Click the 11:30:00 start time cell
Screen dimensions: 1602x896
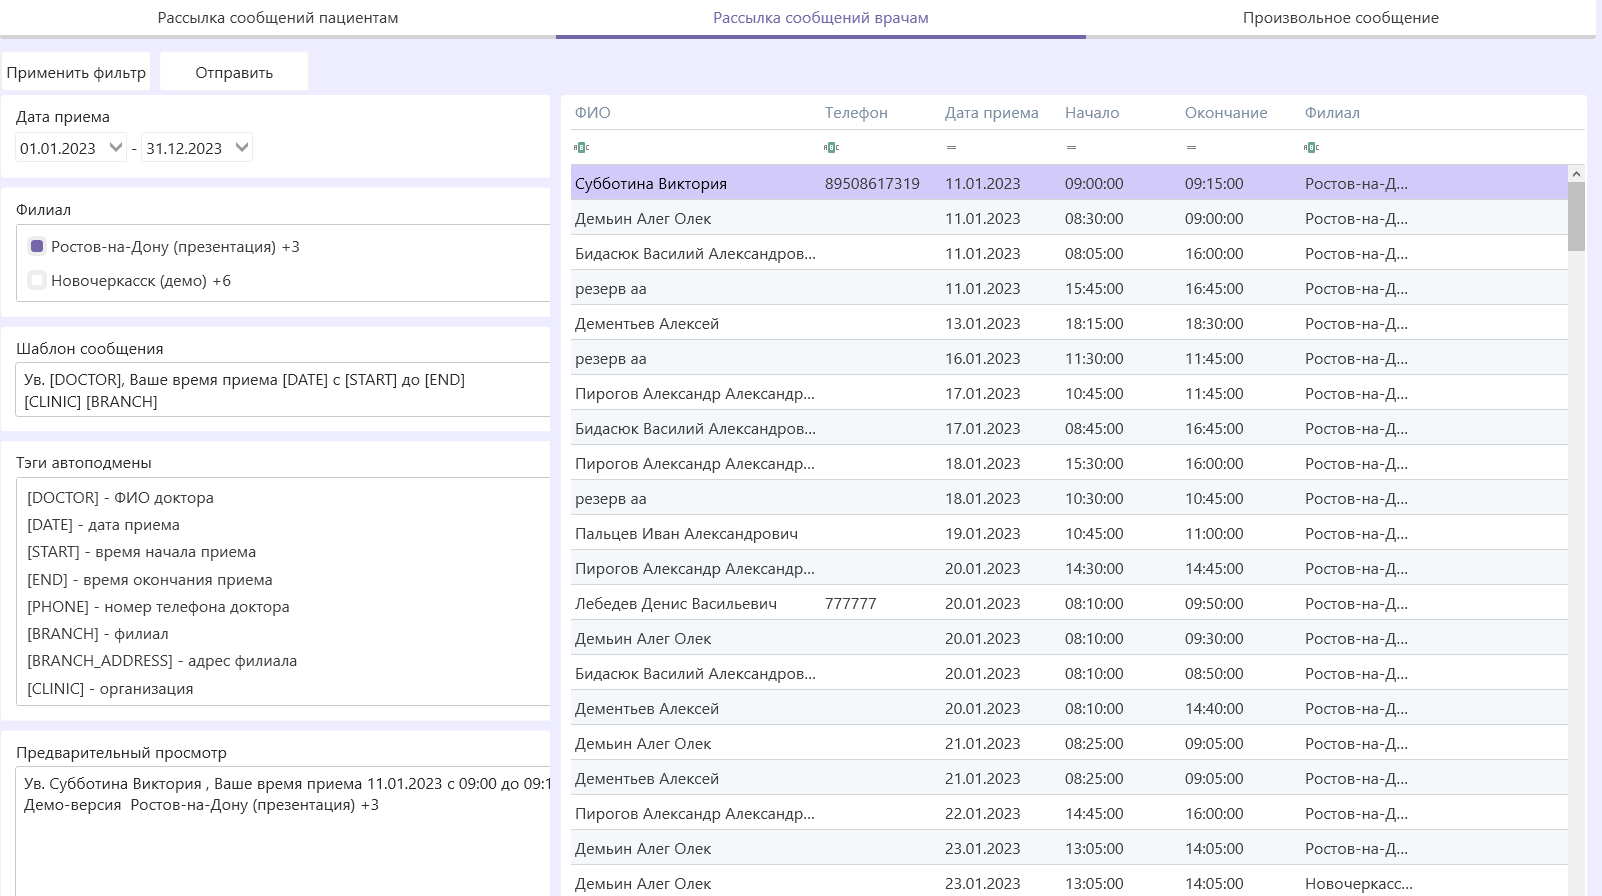point(1094,359)
